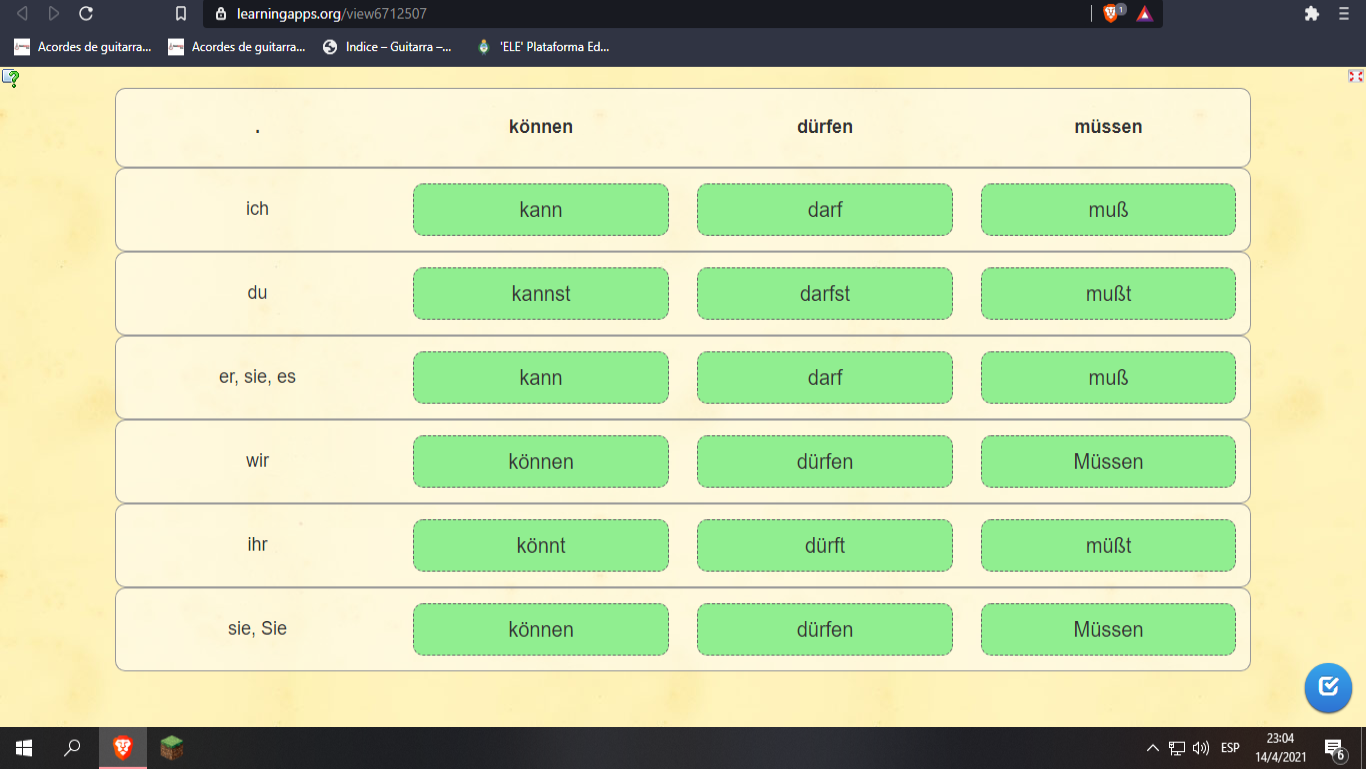The width and height of the screenshot is (1366, 769).
Task: Open the Minecraft app in the taskbar
Action: (x=172, y=747)
